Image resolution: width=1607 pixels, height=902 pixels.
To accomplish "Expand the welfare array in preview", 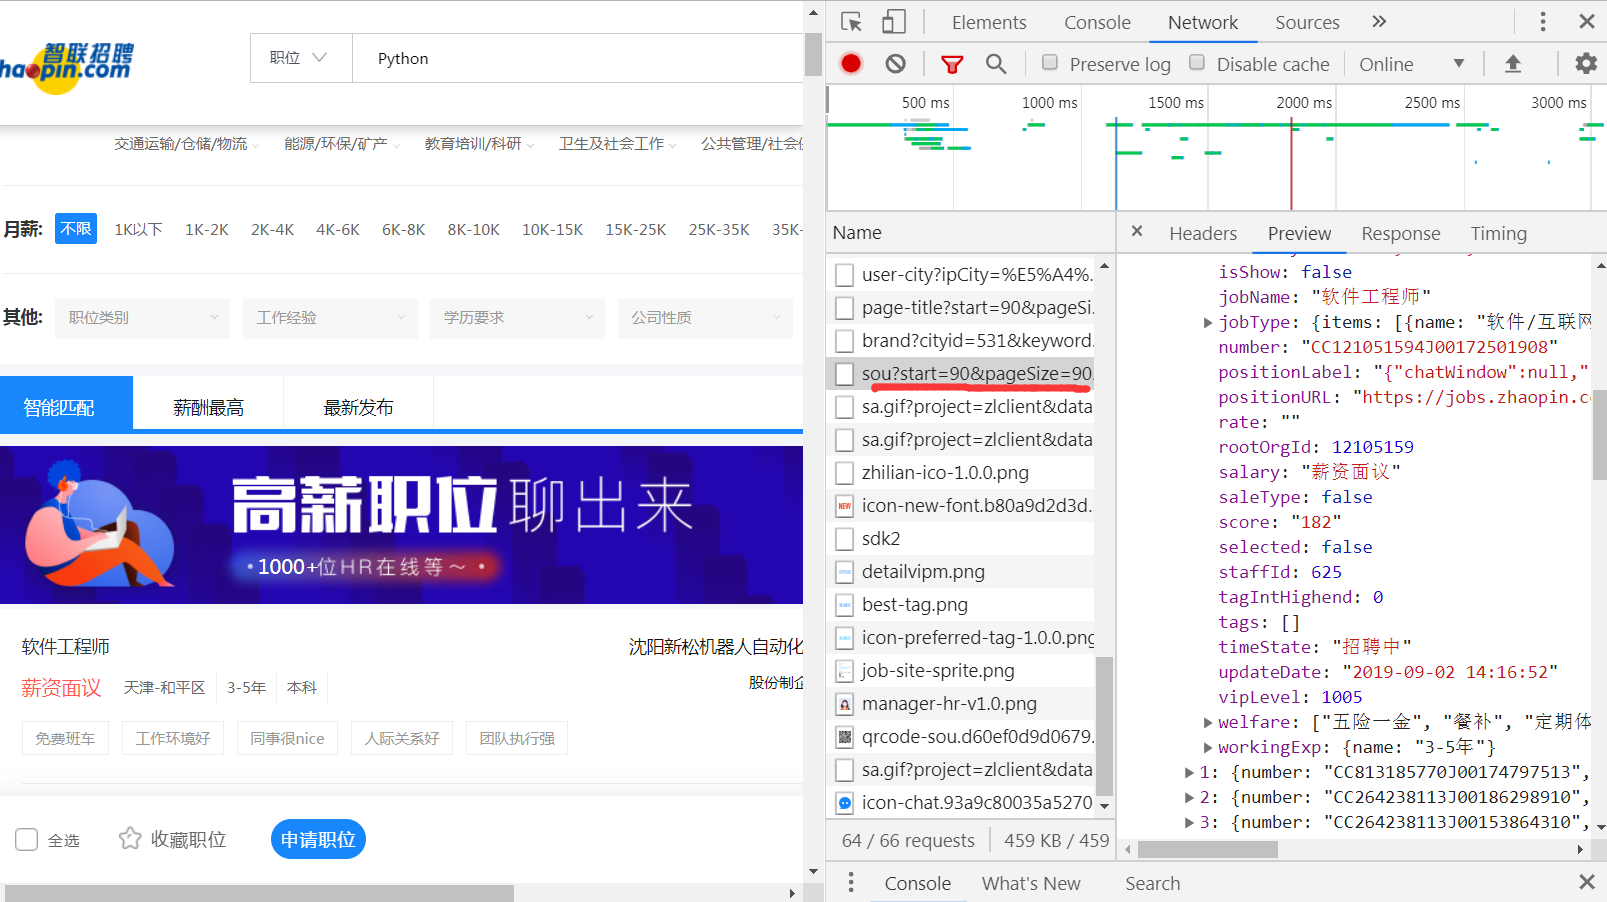I will pyautogui.click(x=1208, y=722).
